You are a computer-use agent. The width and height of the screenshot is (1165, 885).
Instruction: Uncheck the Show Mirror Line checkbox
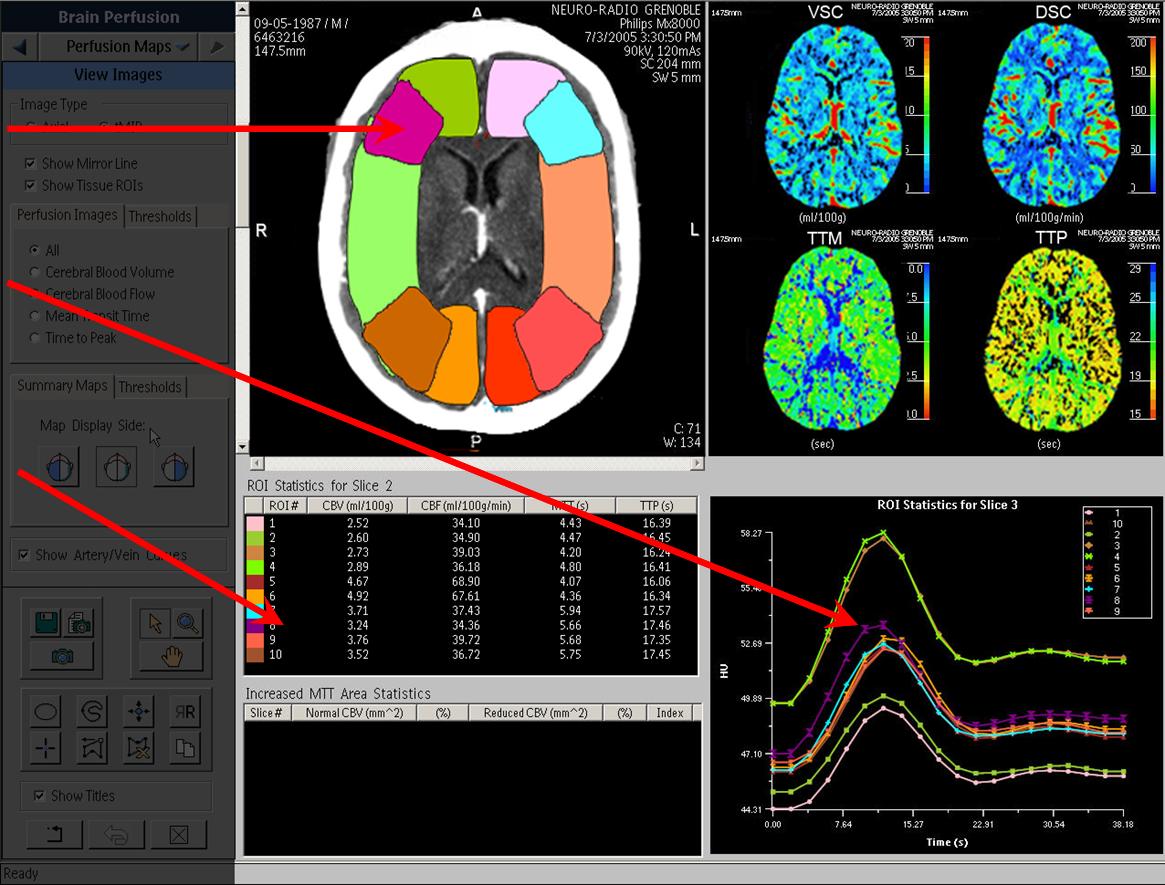click(31, 164)
